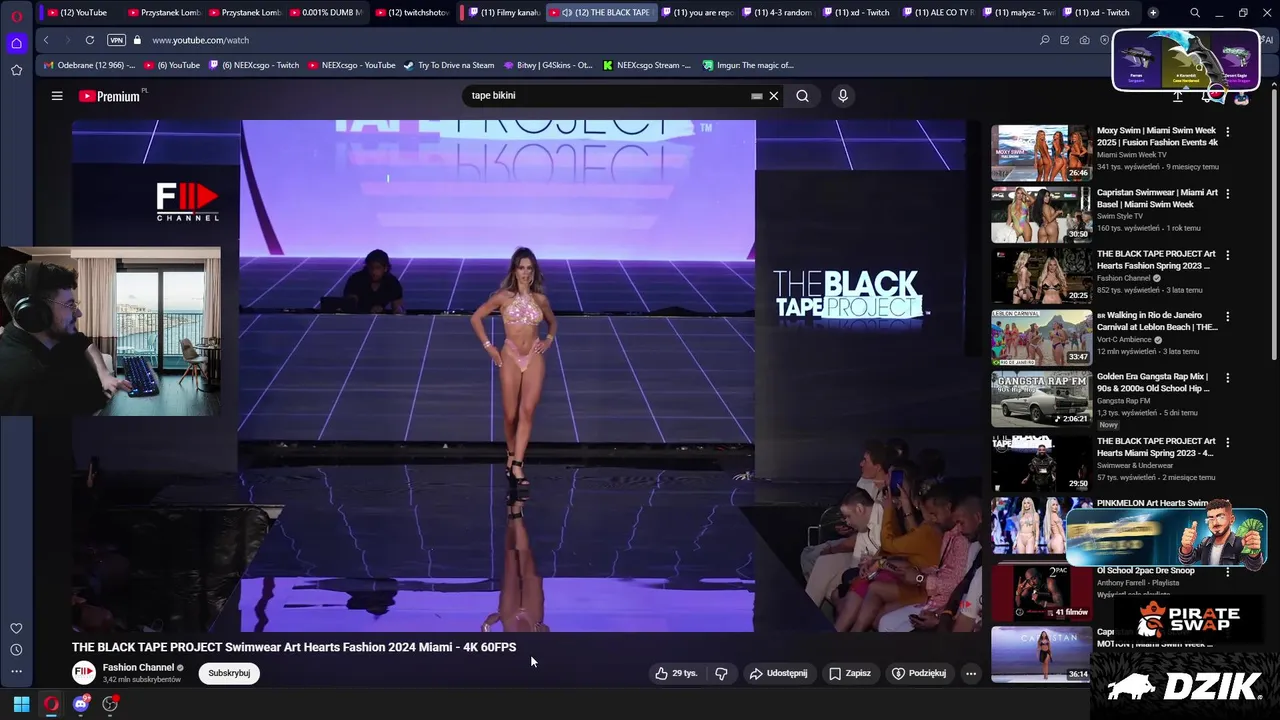Open Opera sidebar history clock icon
The height and width of the screenshot is (720, 1280).
pyautogui.click(x=16, y=650)
